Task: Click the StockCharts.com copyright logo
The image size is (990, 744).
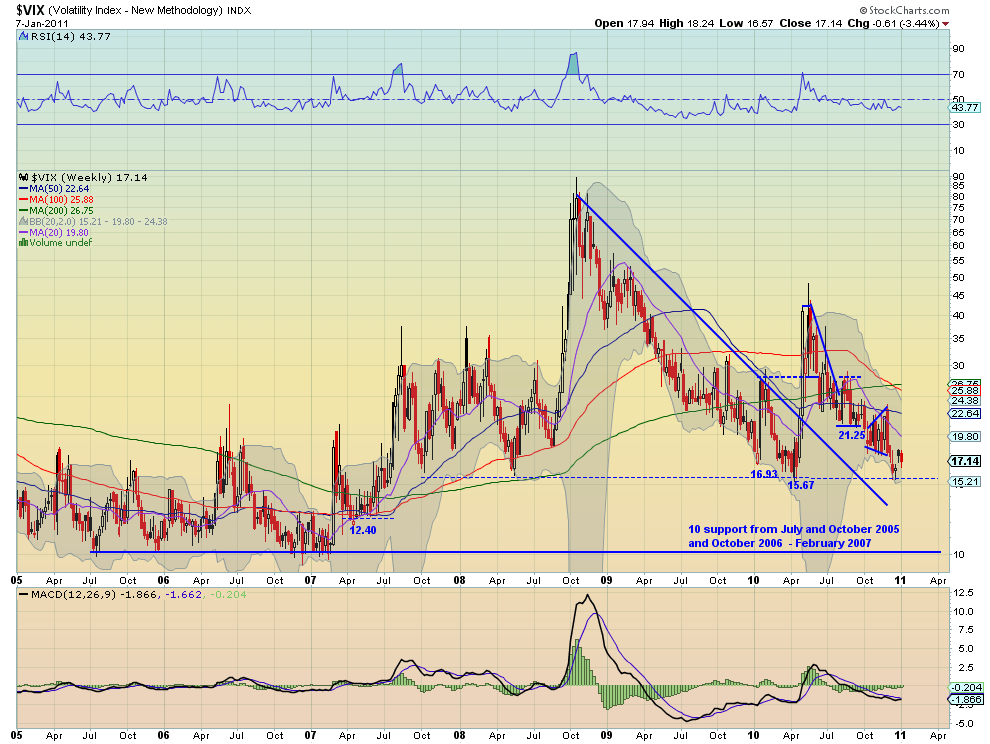Action: (x=904, y=10)
